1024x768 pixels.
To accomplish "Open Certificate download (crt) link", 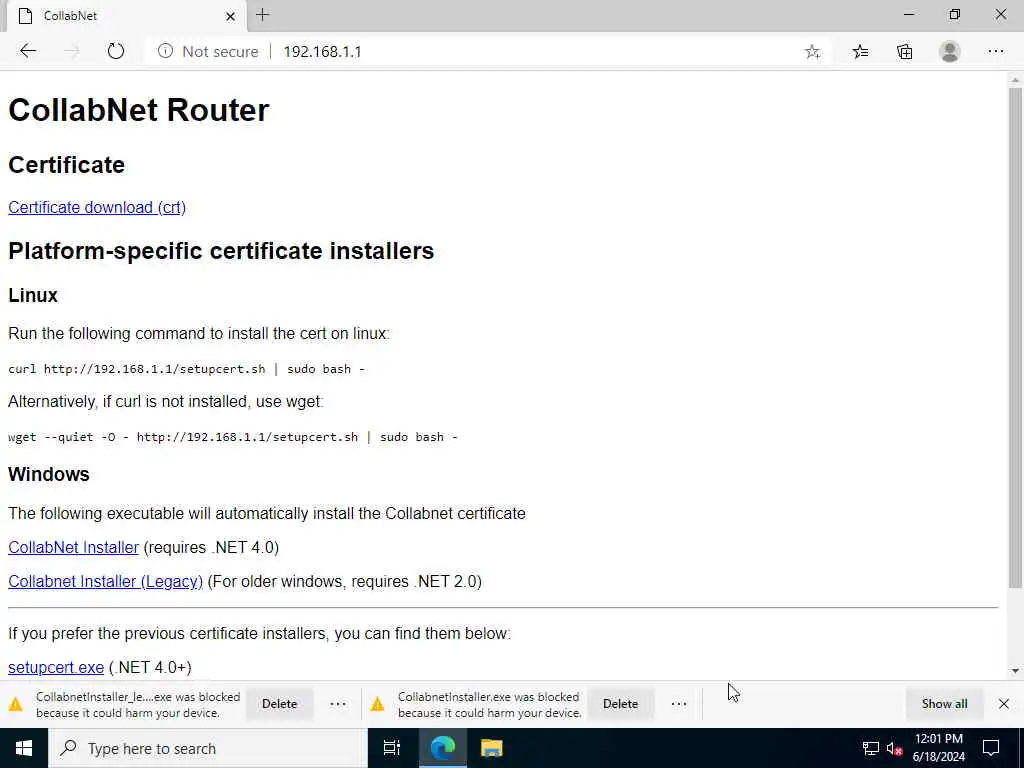I will [x=97, y=207].
